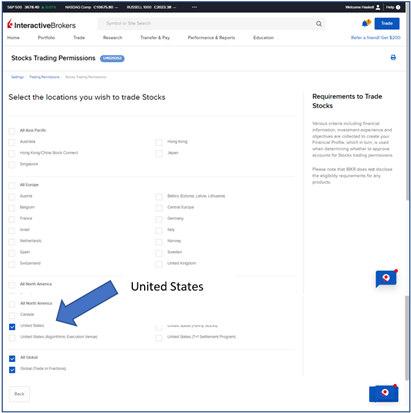Check the Singapore checkbox
411x413 pixels.
[12, 165]
